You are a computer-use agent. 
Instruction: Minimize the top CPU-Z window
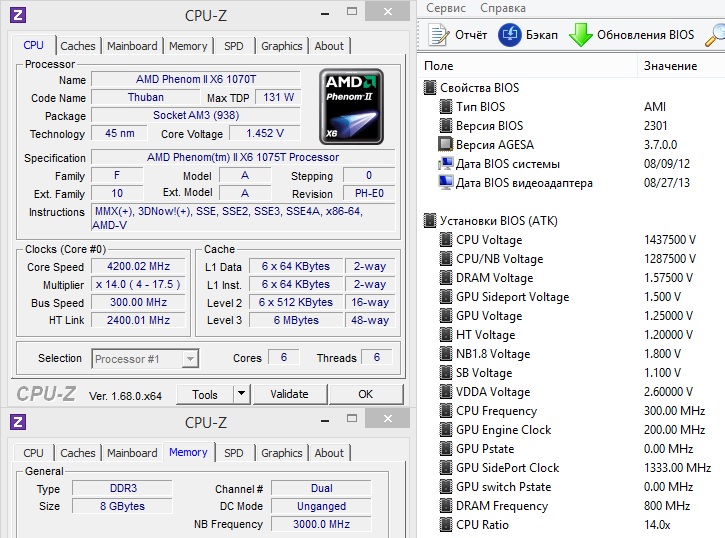[325, 14]
